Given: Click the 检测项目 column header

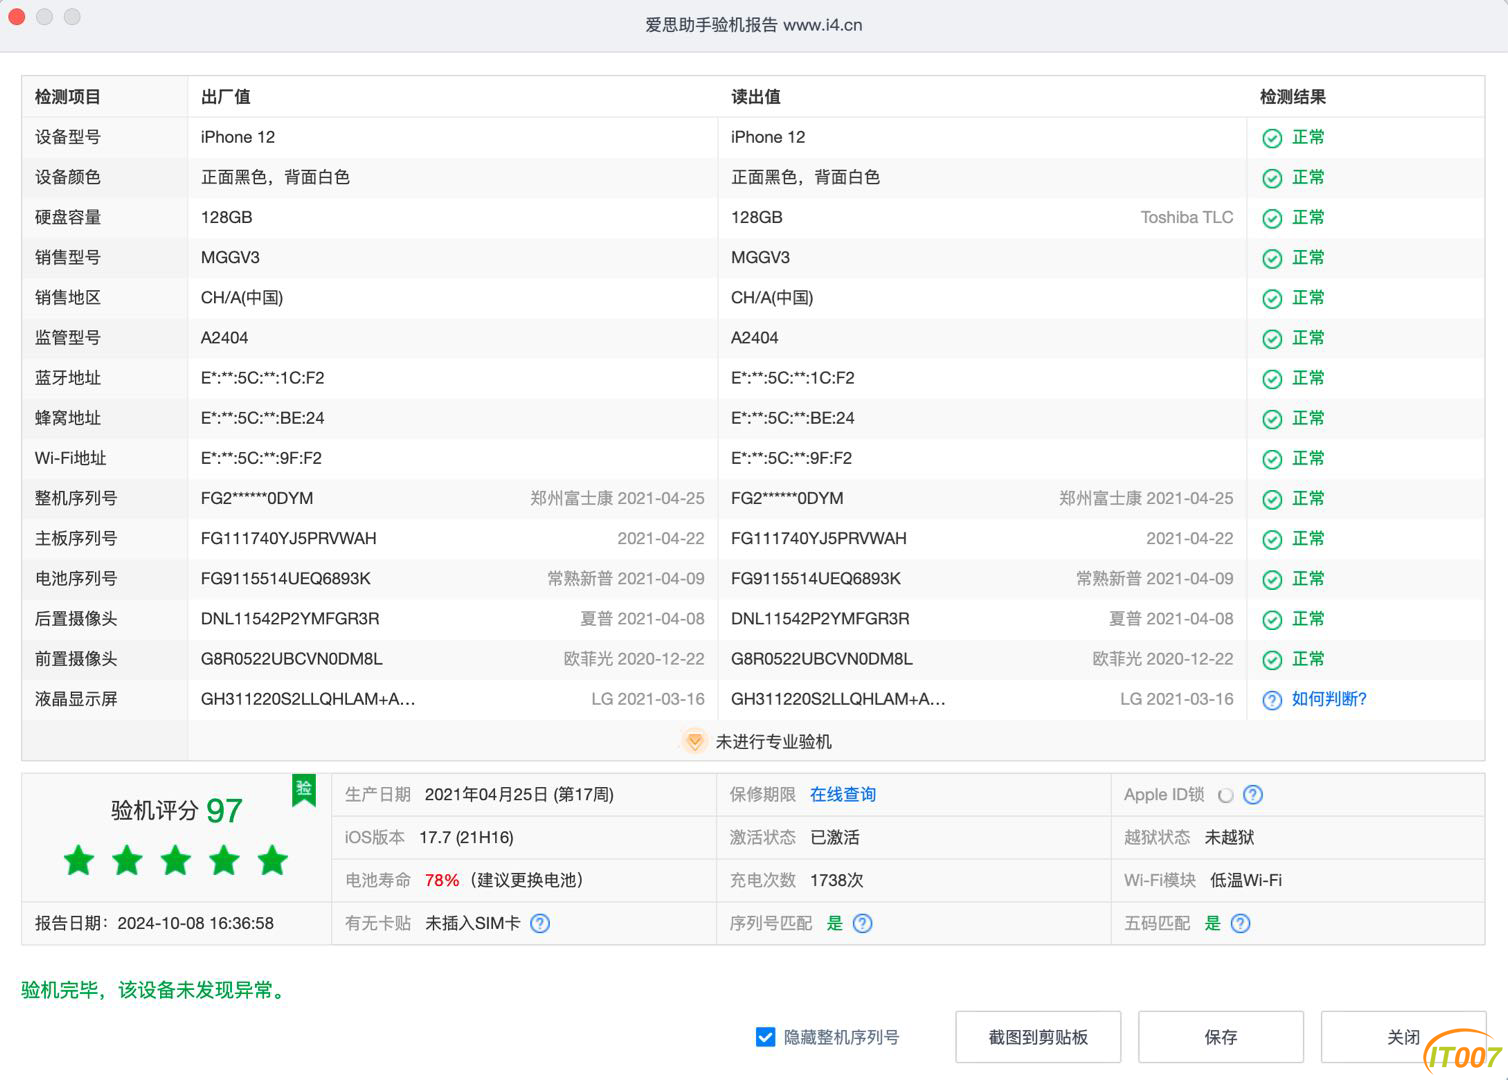Looking at the screenshot, I should point(67,97).
